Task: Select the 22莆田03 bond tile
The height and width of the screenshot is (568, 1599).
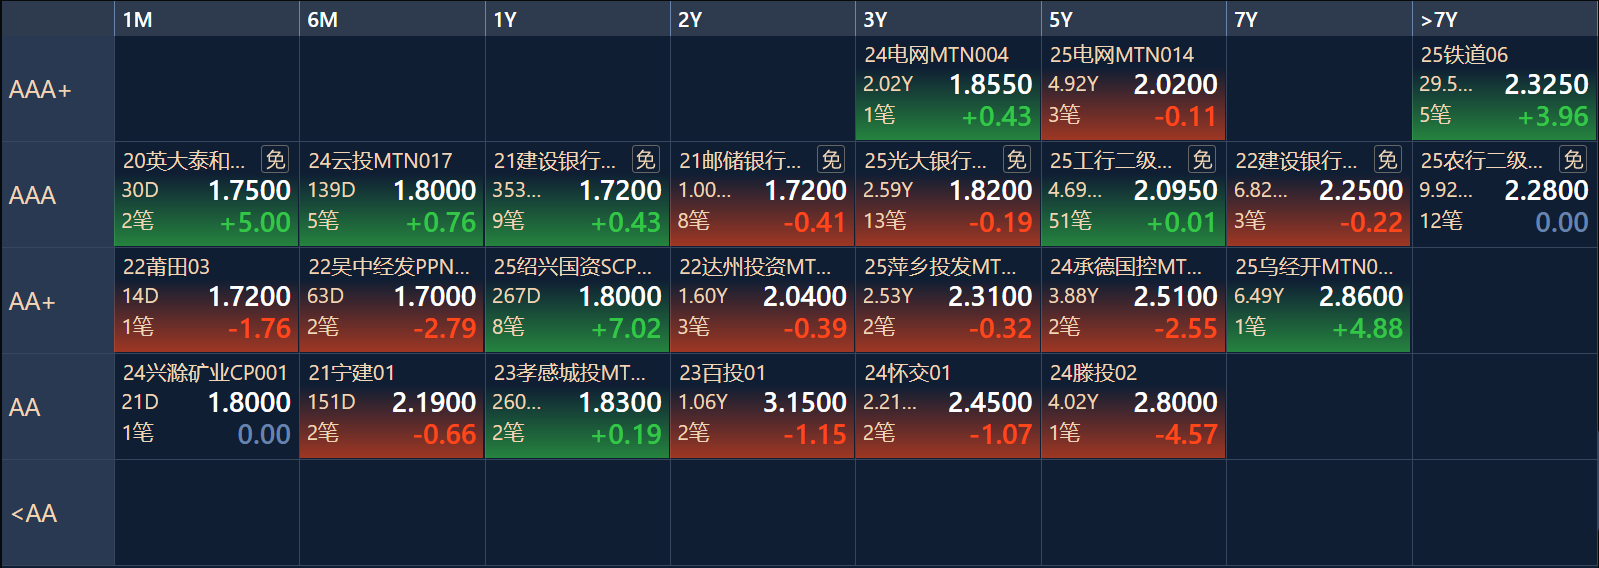Action: [x=207, y=300]
